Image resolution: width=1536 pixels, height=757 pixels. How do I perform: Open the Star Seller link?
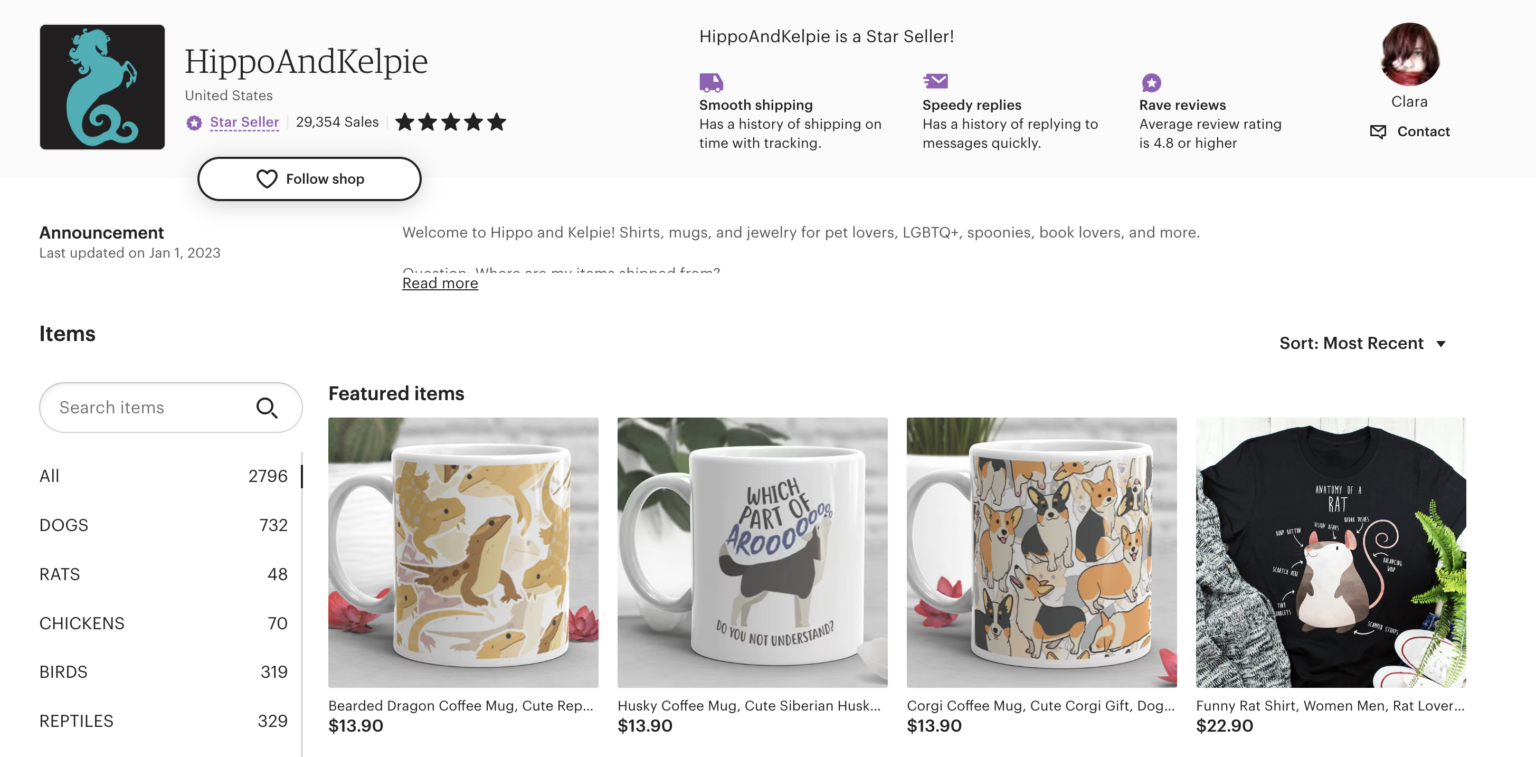244,122
